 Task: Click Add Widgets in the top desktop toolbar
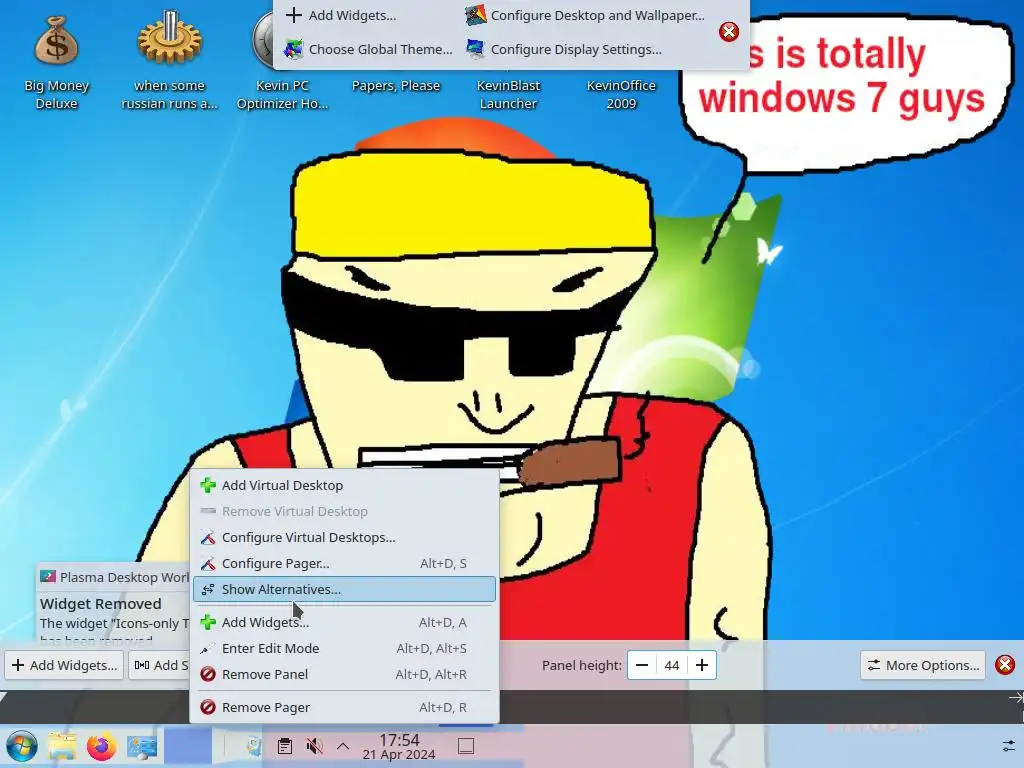click(342, 15)
